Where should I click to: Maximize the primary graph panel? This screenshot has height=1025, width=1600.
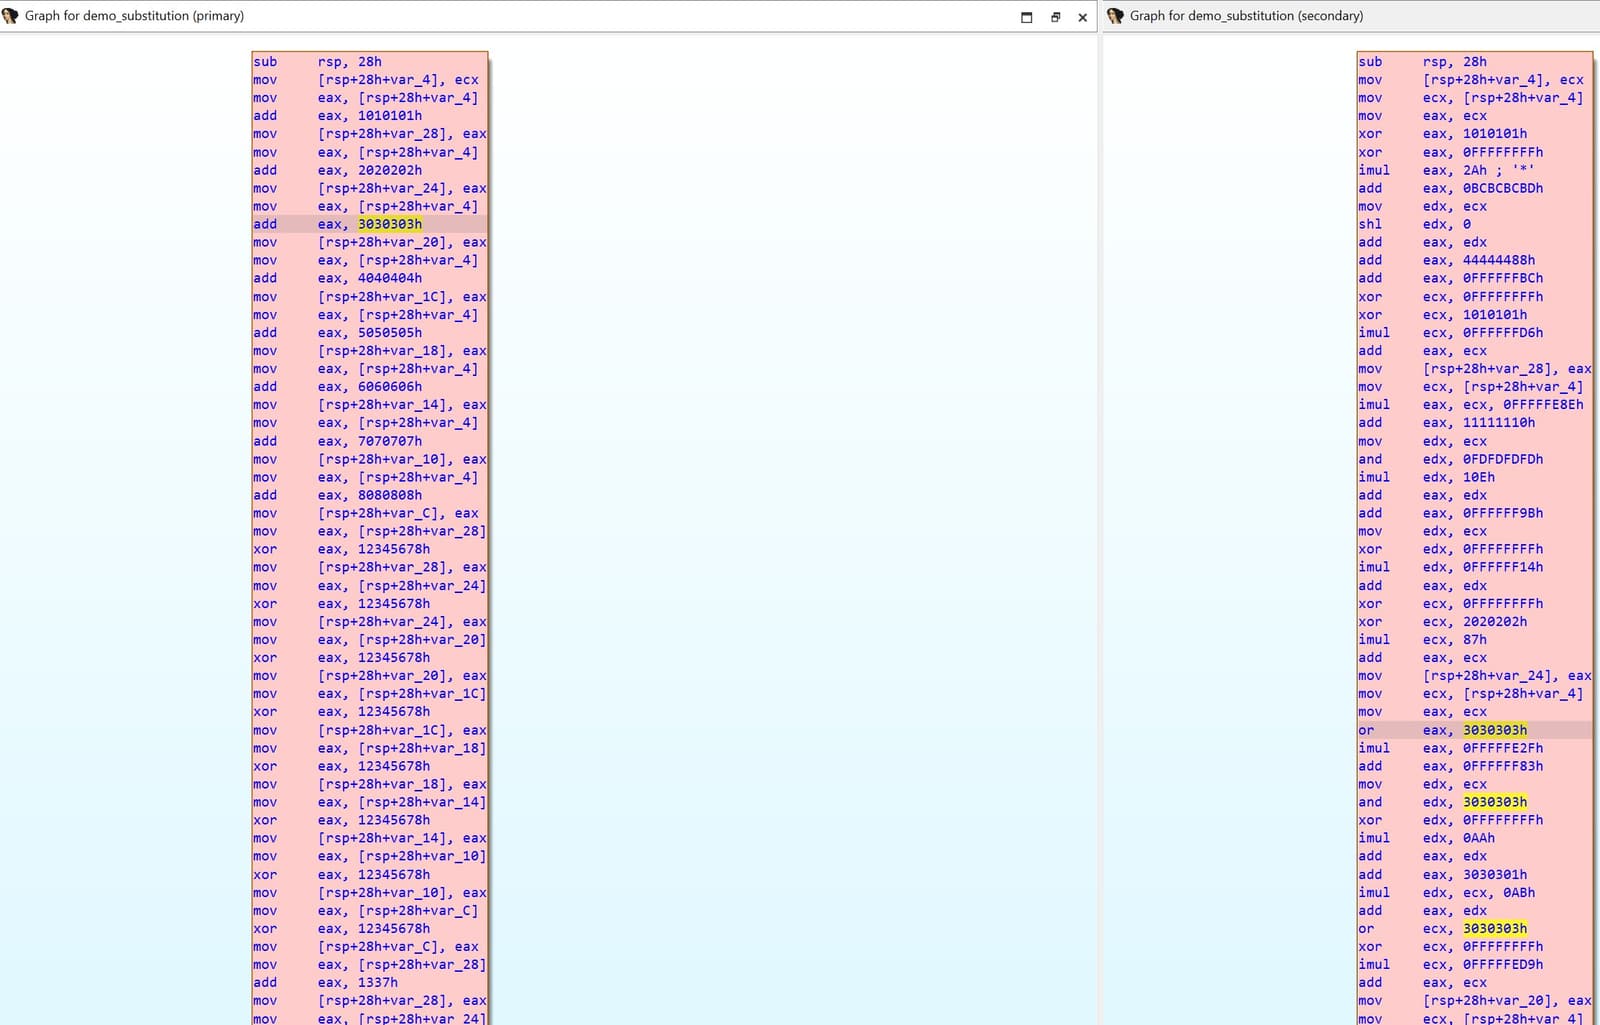1026,17
